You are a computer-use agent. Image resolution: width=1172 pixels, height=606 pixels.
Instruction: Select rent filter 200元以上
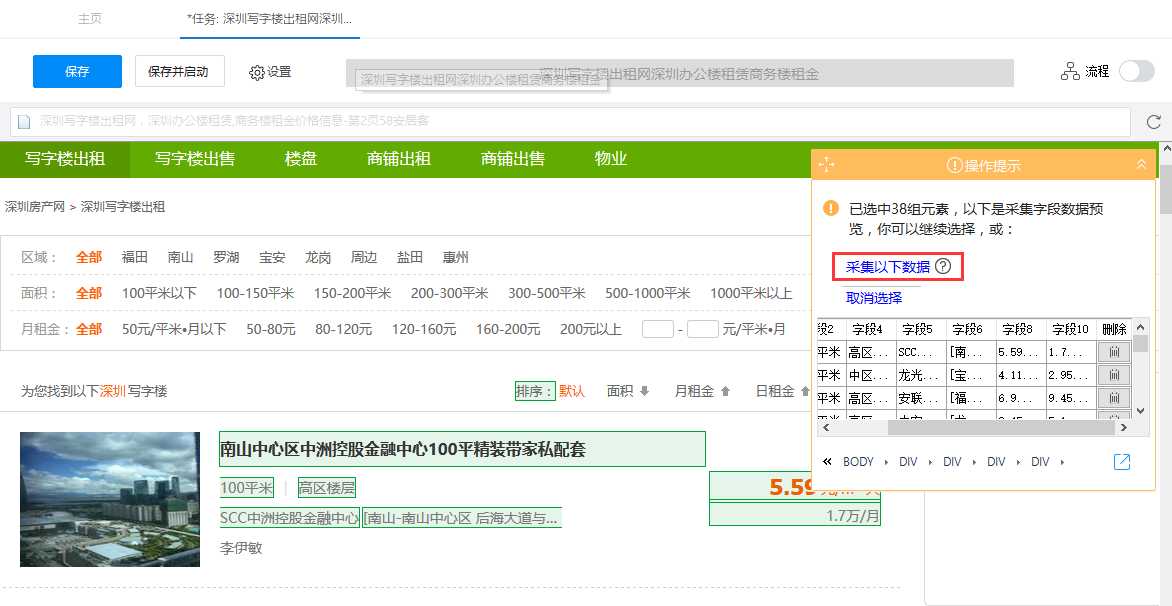tap(590, 329)
